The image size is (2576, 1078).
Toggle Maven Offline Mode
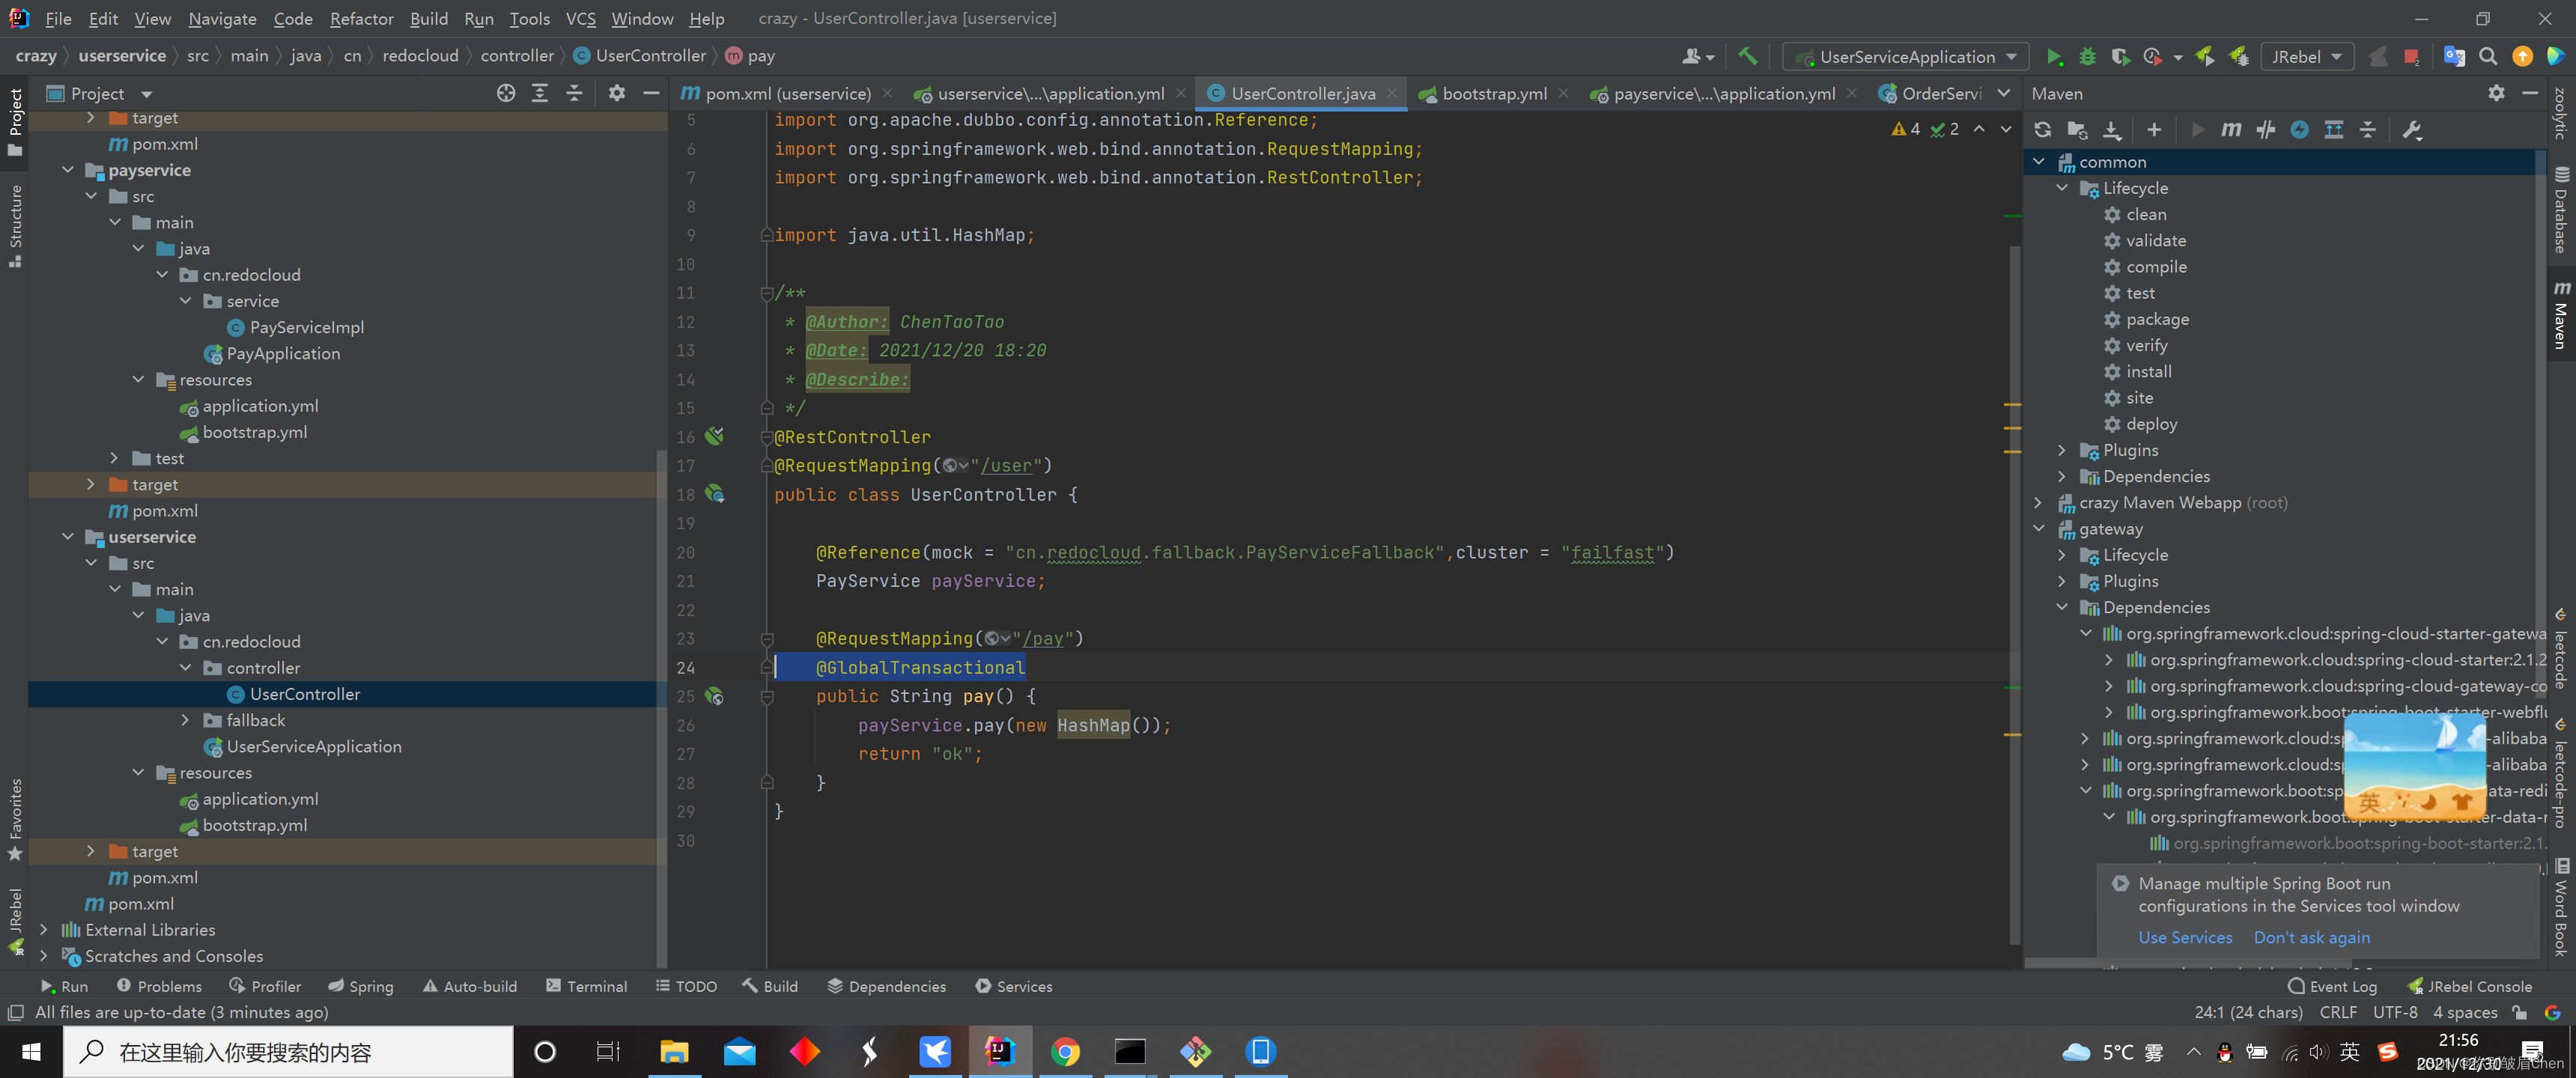[2266, 130]
